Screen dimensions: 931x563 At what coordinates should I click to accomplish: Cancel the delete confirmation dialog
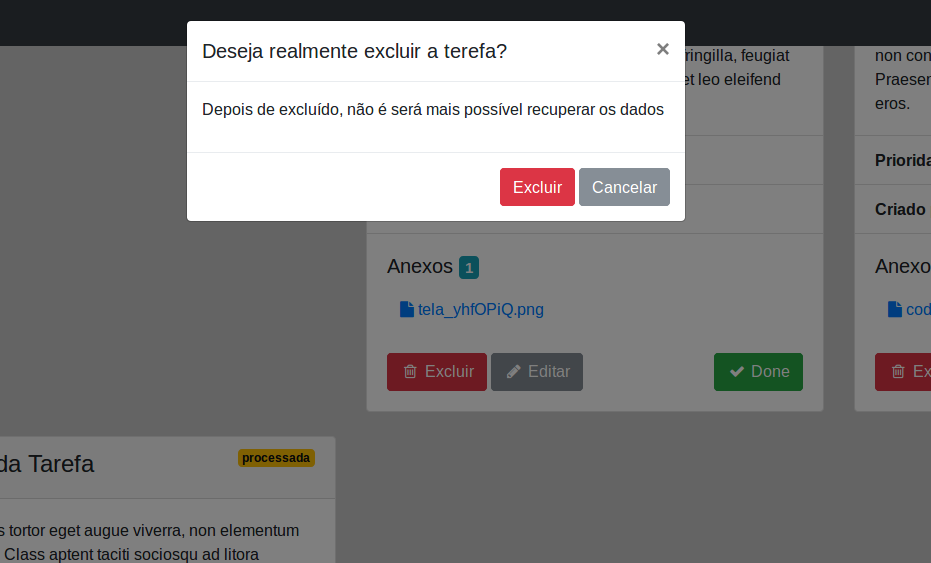[x=624, y=187]
